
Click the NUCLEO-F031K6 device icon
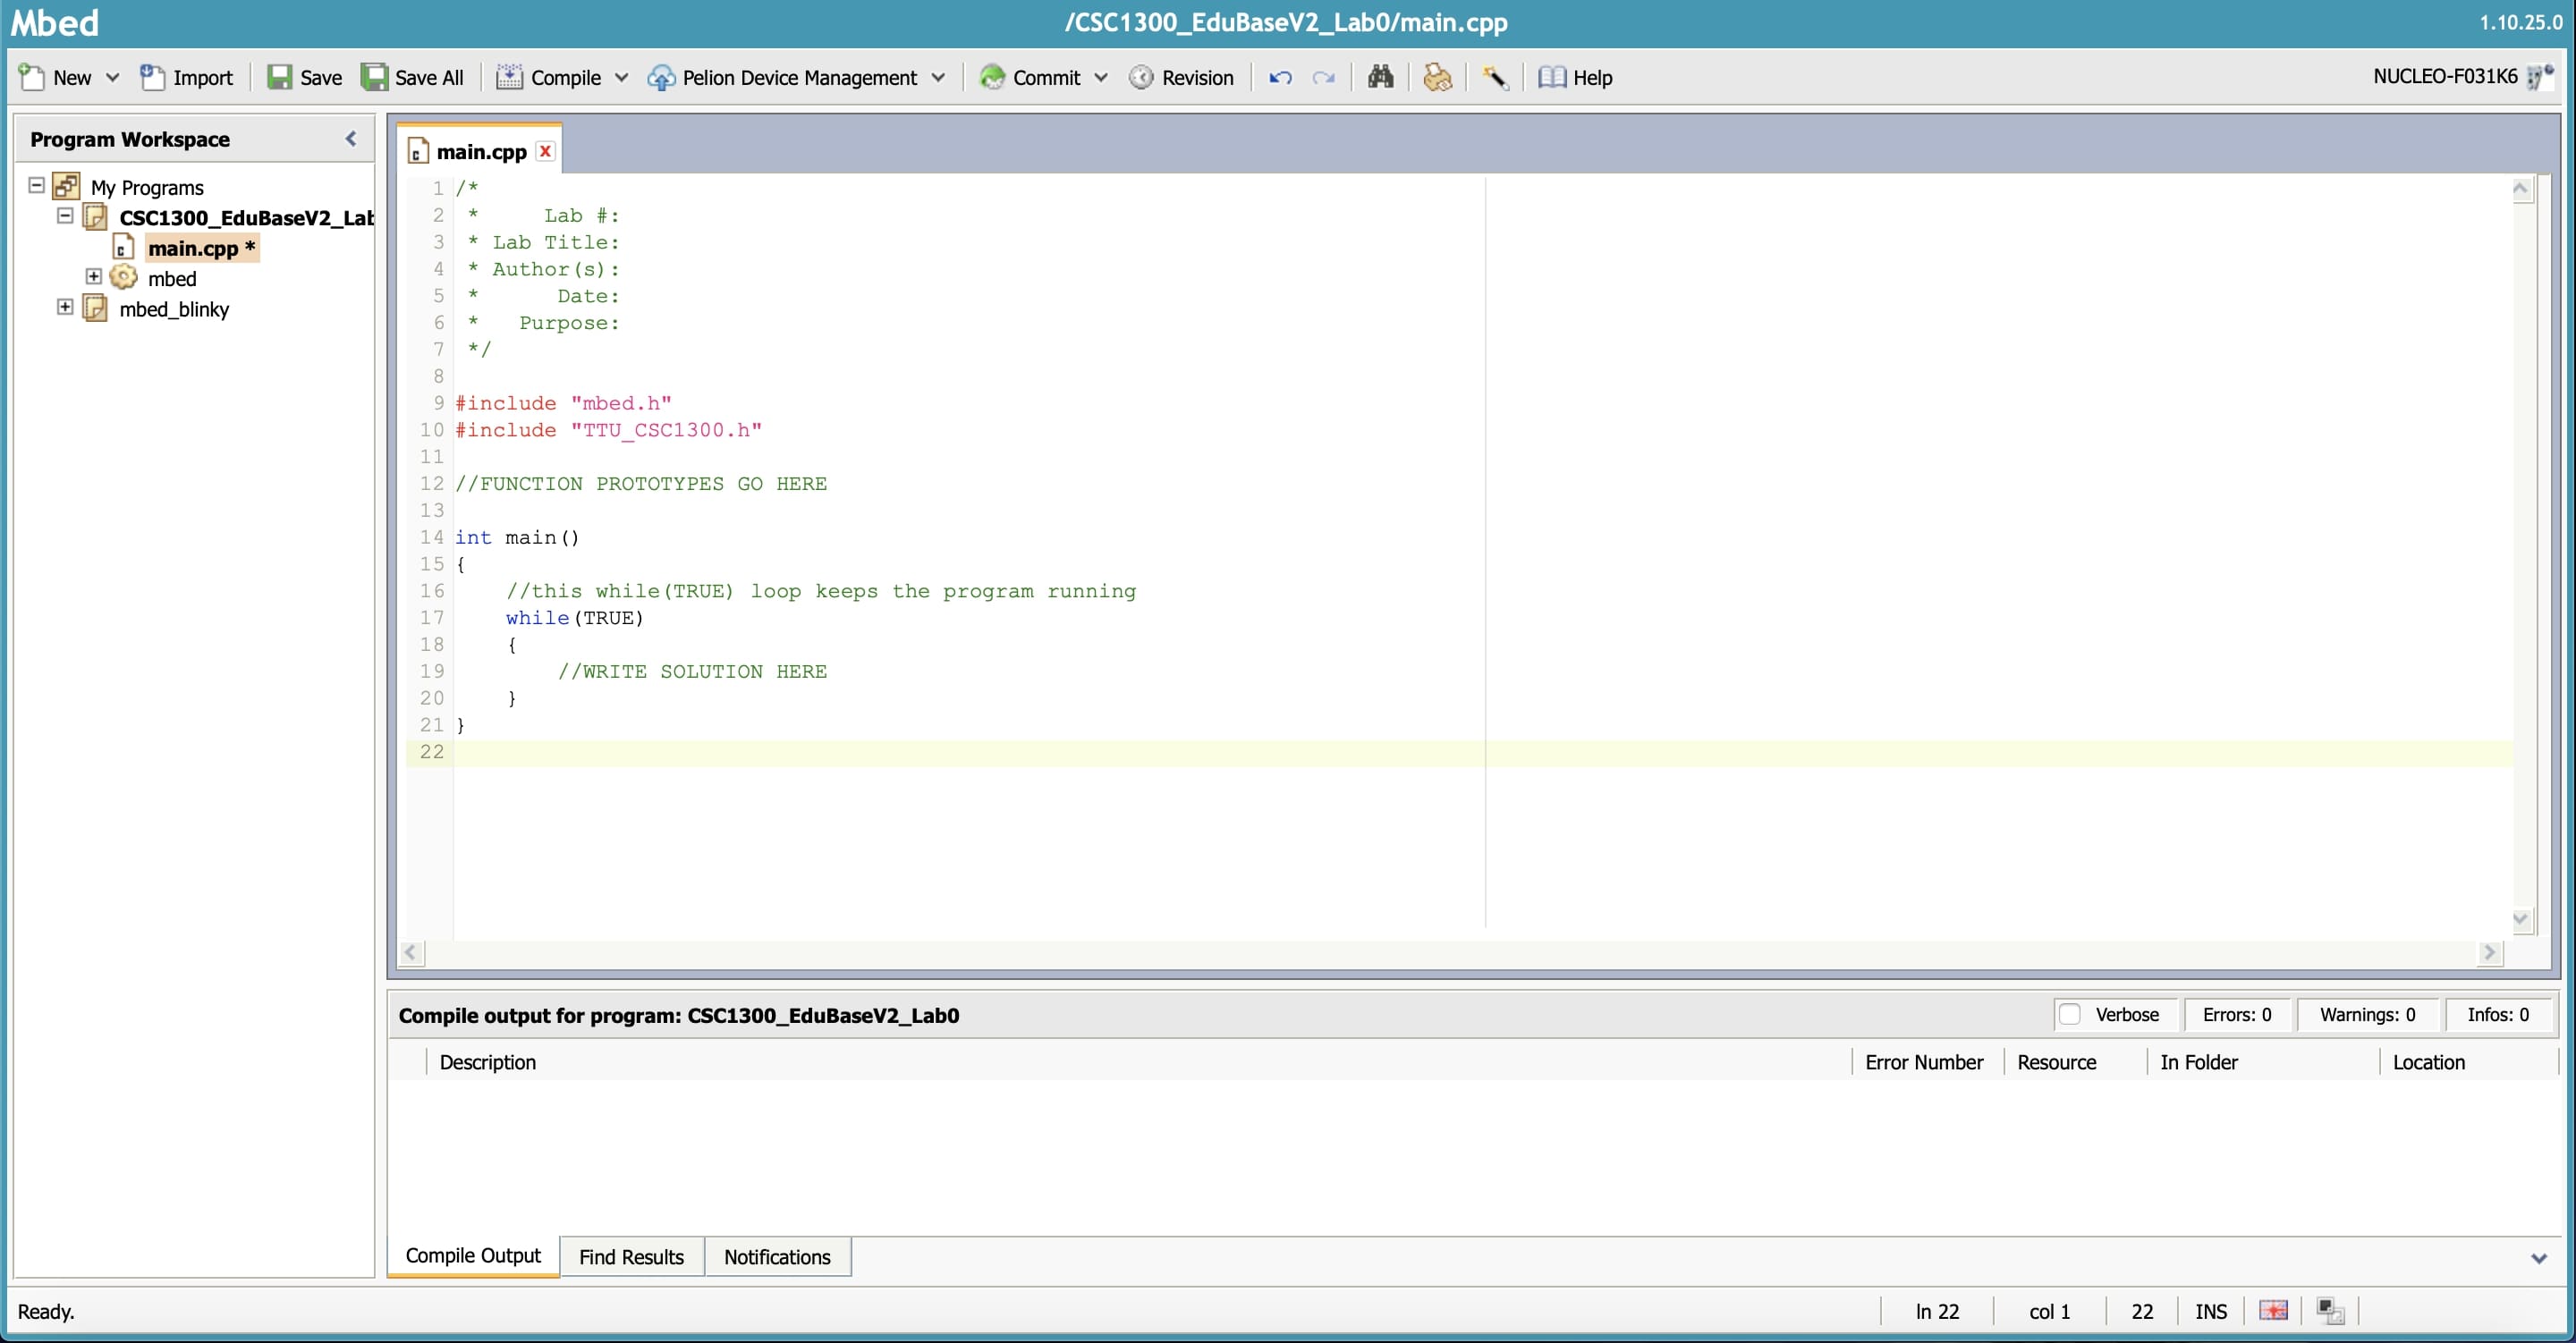(2540, 77)
